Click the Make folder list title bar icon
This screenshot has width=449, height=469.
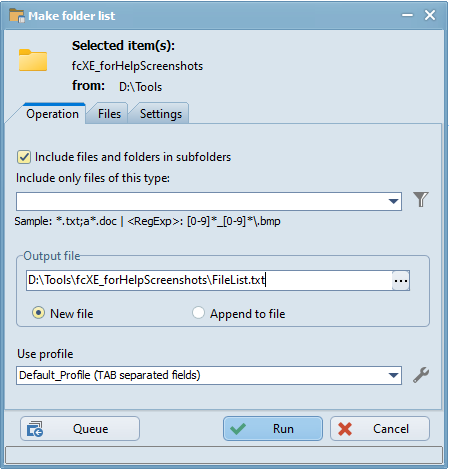(17, 15)
